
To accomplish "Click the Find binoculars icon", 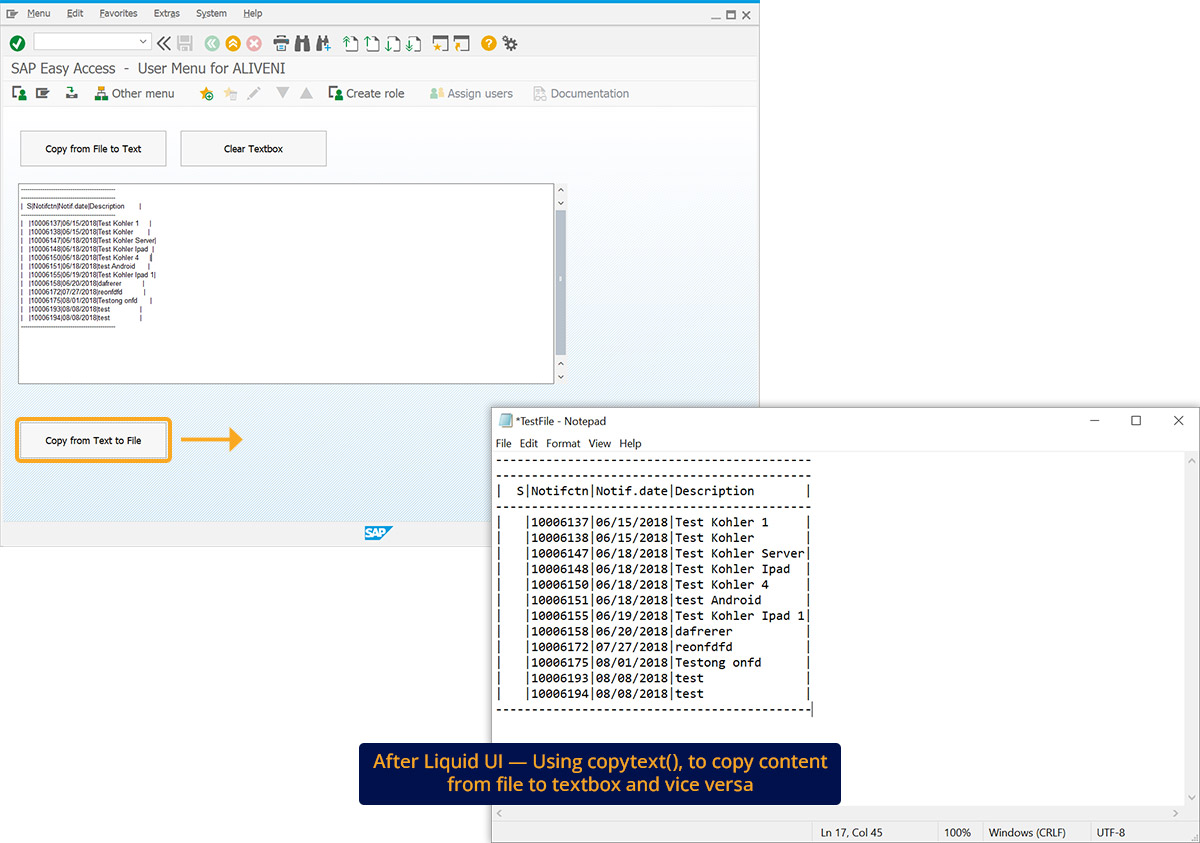I will pyautogui.click(x=302, y=43).
